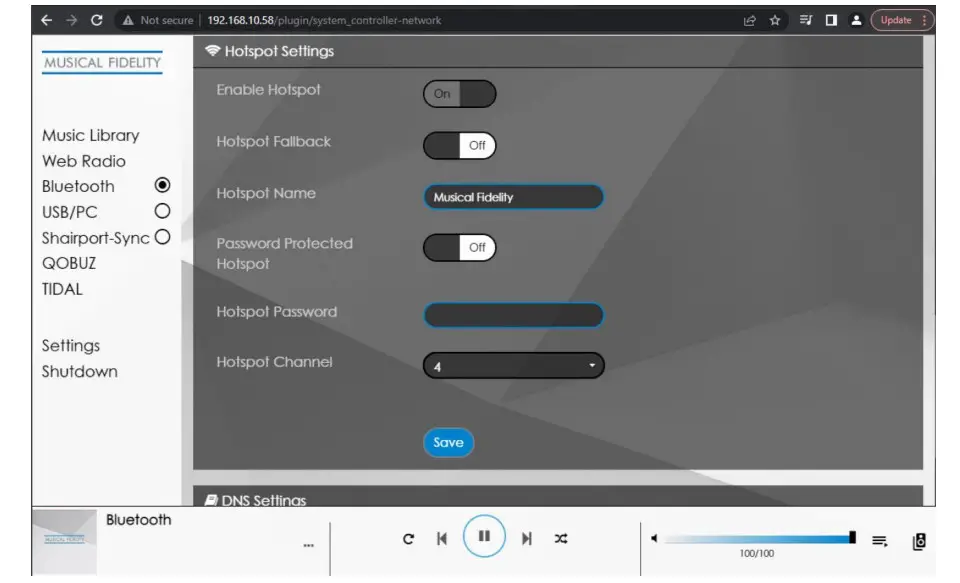Viewport: 960px width, 583px height.
Task: Skip to next track
Action: pyautogui.click(x=527, y=538)
